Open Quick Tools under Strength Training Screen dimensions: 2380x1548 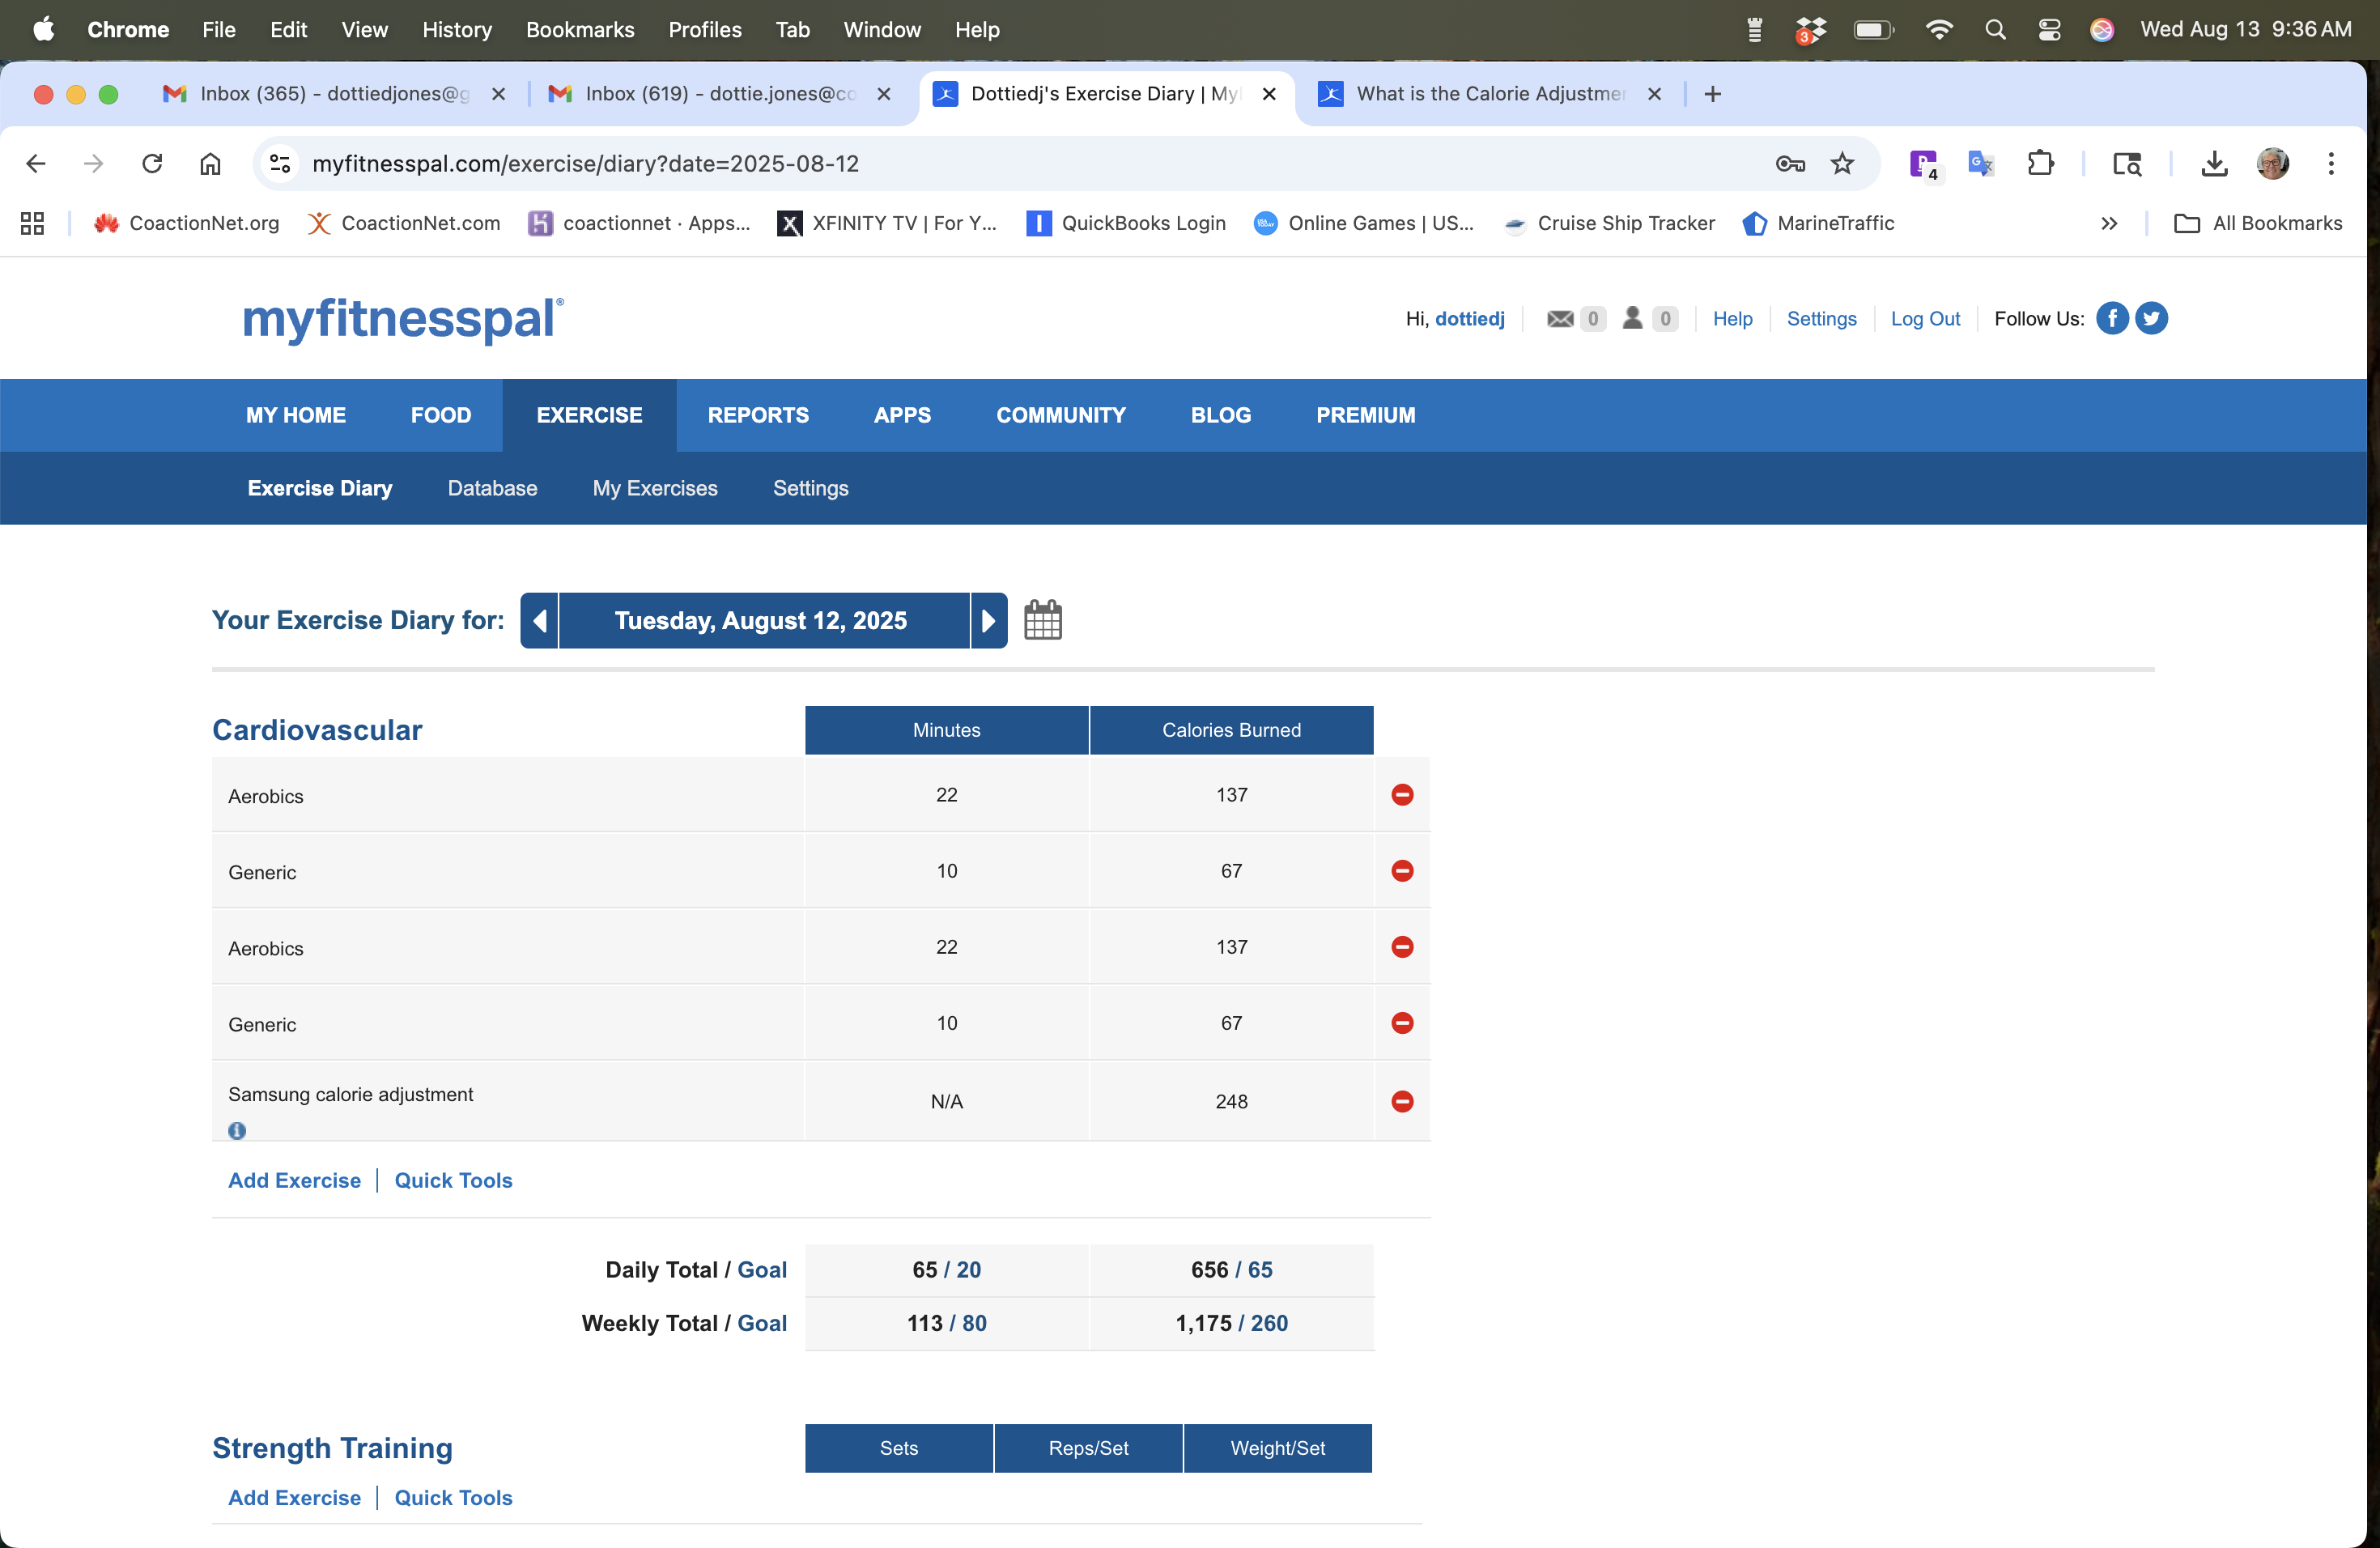(453, 1497)
